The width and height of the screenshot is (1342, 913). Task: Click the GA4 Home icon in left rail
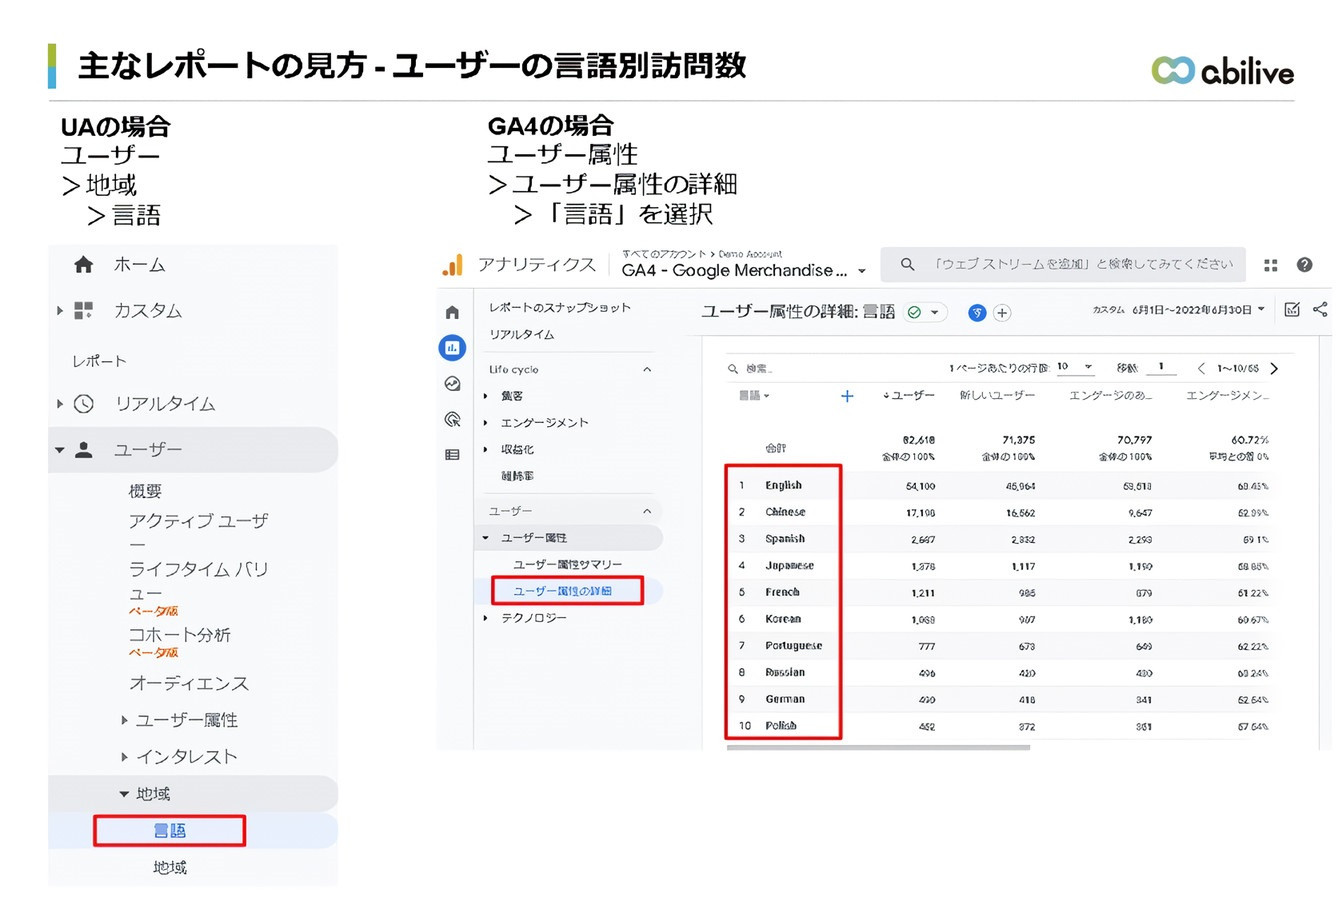coord(452,312)
